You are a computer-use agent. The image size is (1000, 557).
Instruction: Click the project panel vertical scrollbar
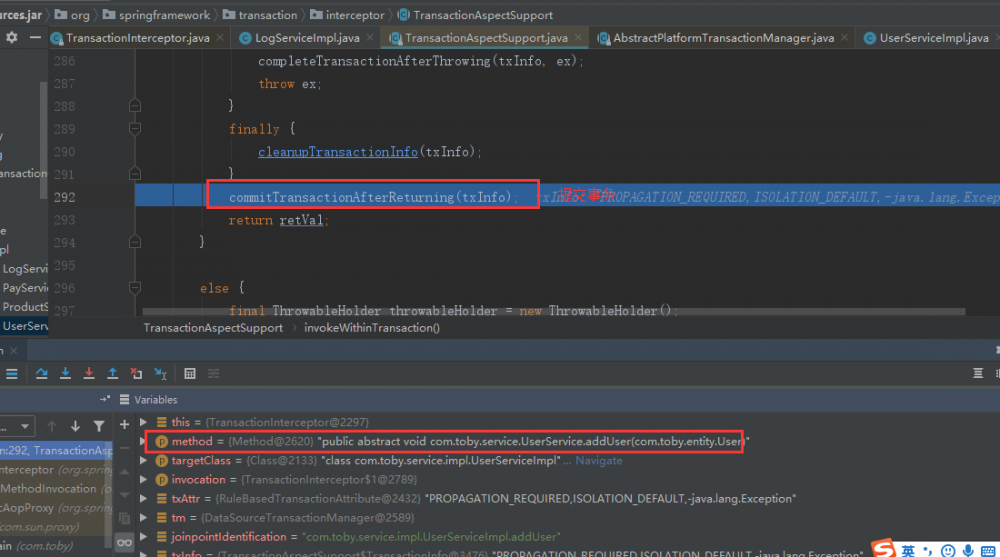click(x=43, y=140)
